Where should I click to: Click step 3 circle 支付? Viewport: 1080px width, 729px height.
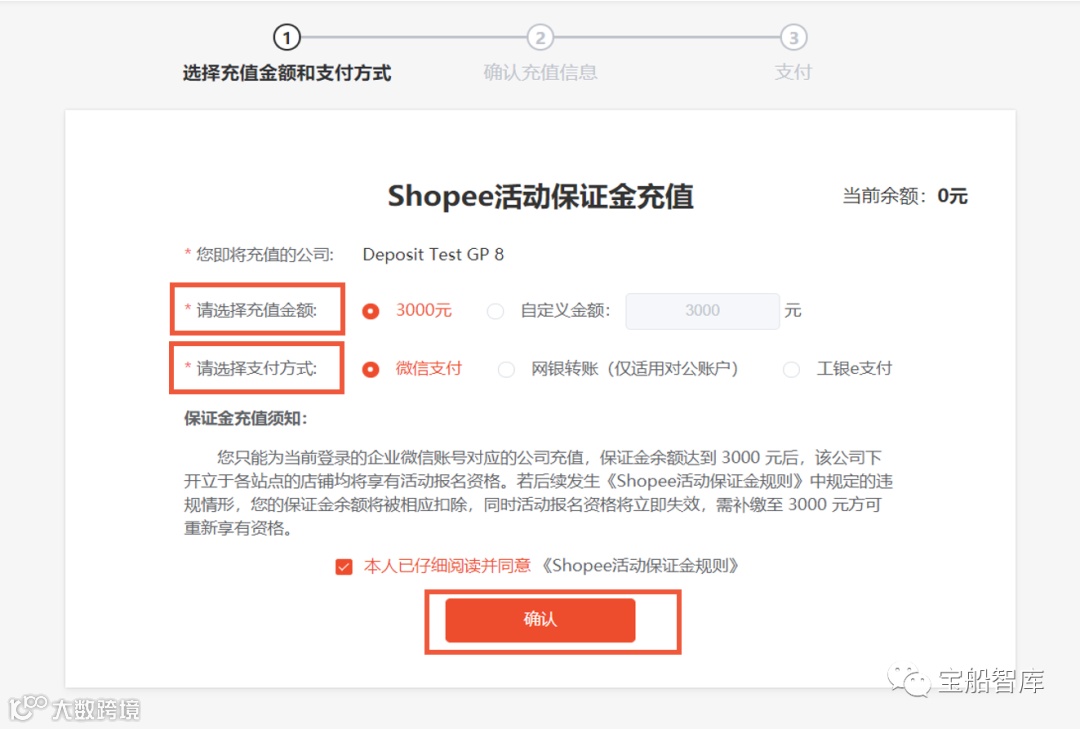tap(793, 37)
